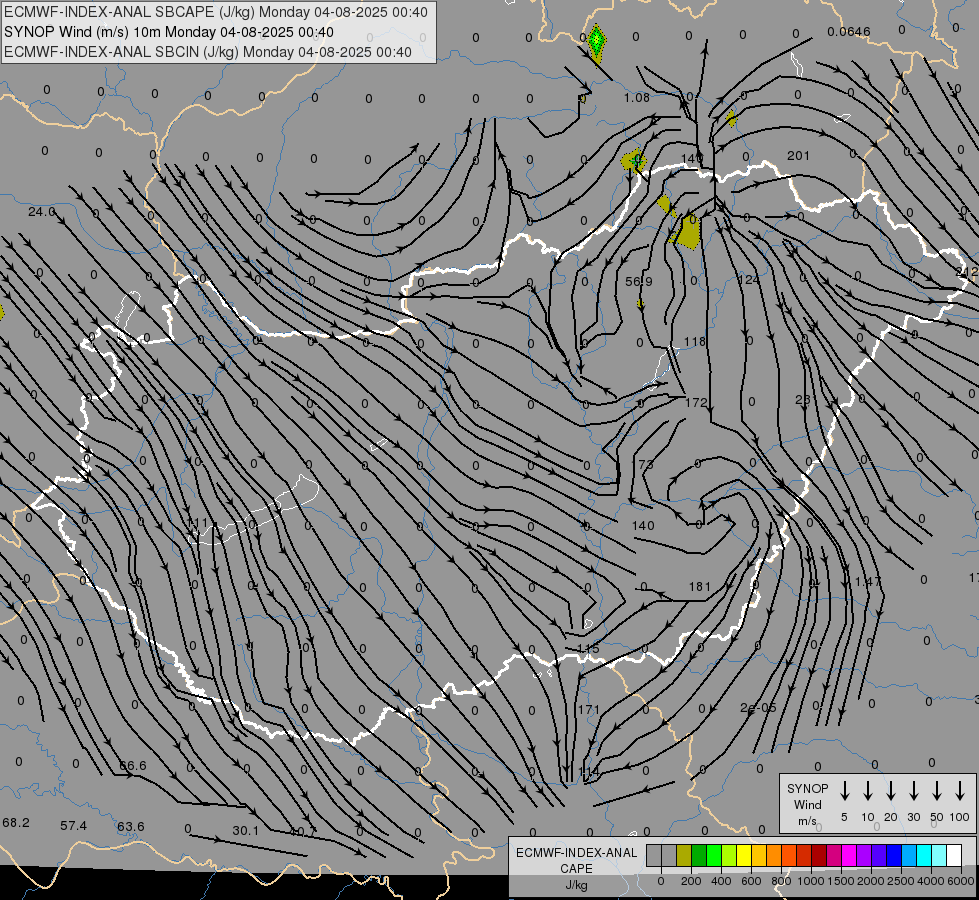Click the 1000 tick label on color scale

tap(810, 881)
